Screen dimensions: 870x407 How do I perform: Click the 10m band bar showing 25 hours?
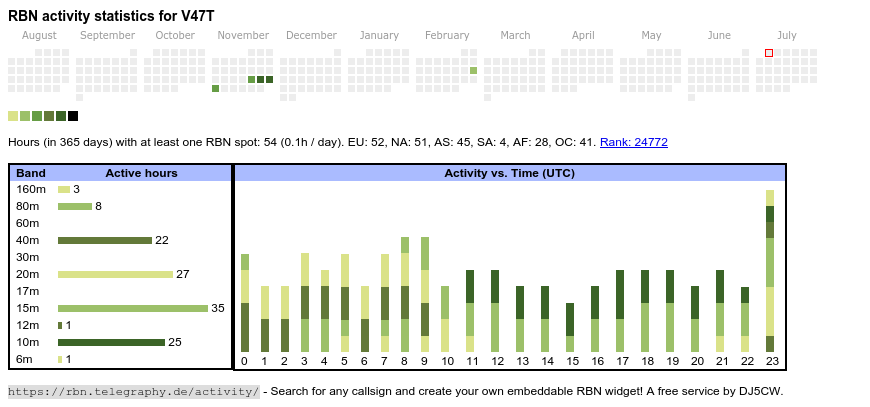110,342
